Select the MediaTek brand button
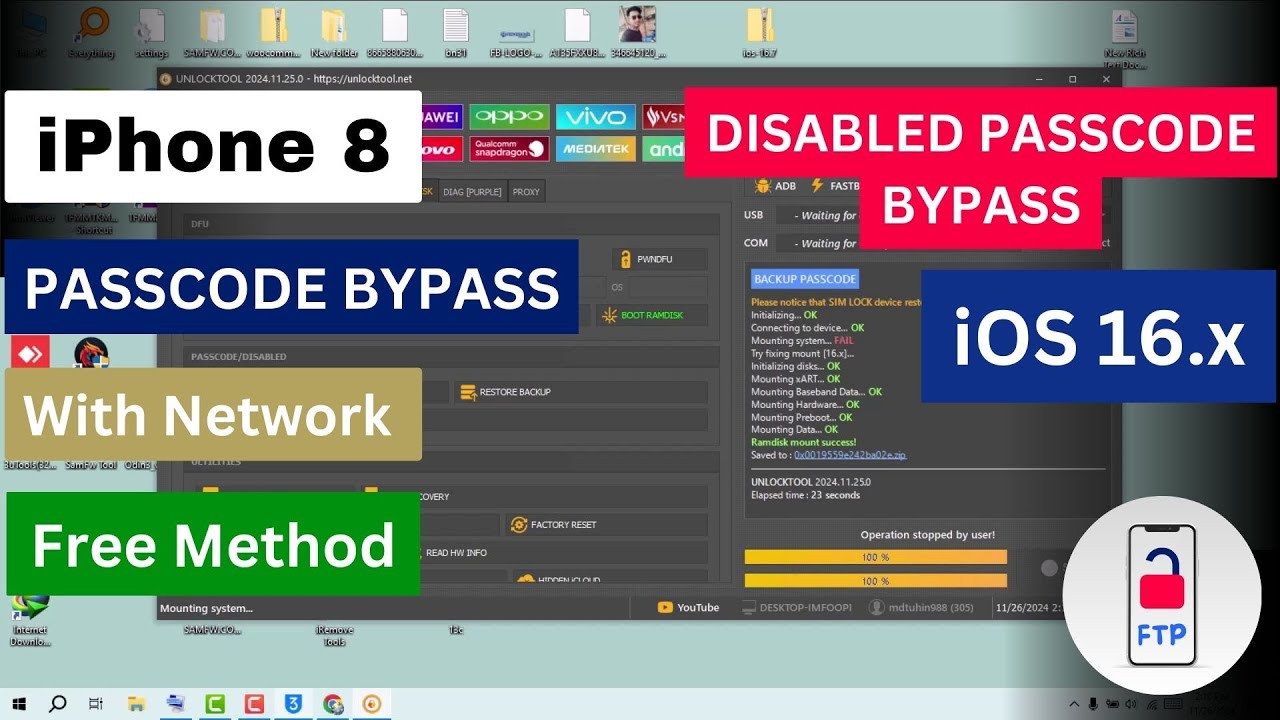The image size is (1280, 720). [595, 150]
